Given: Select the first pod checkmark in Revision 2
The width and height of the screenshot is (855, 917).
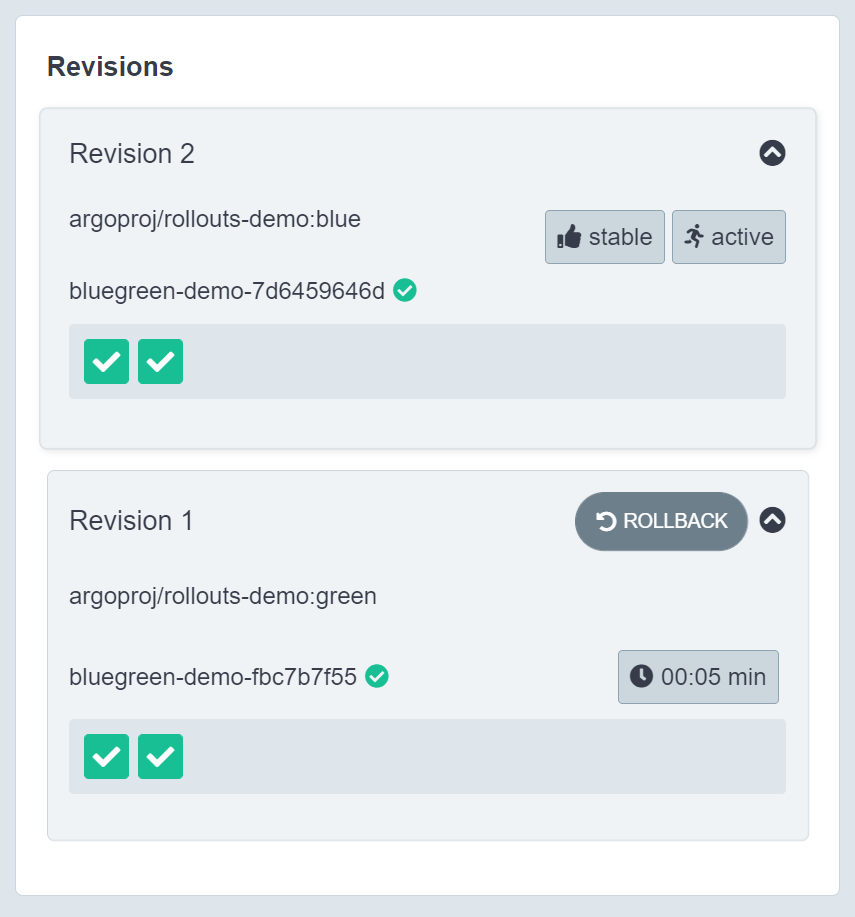Looking at the screenshot, I should 106,361.
